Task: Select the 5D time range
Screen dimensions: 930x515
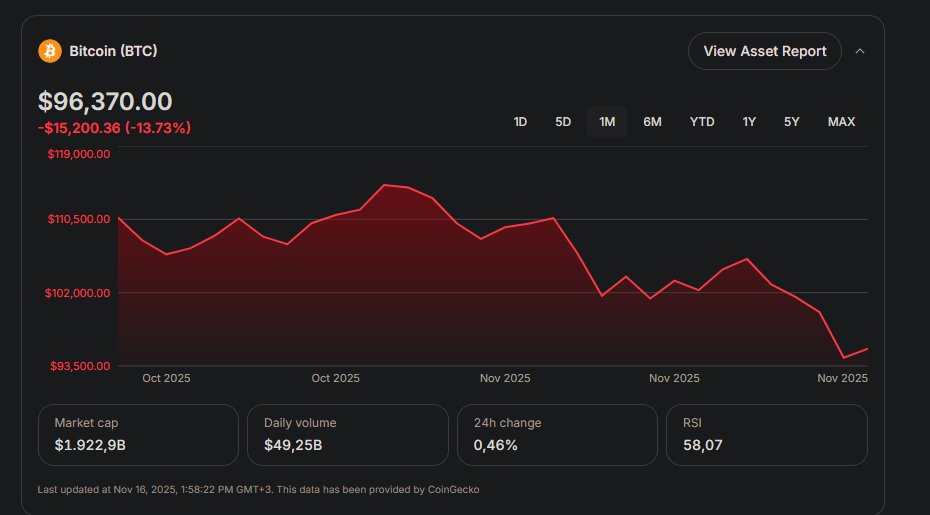Action: [563, 122]
